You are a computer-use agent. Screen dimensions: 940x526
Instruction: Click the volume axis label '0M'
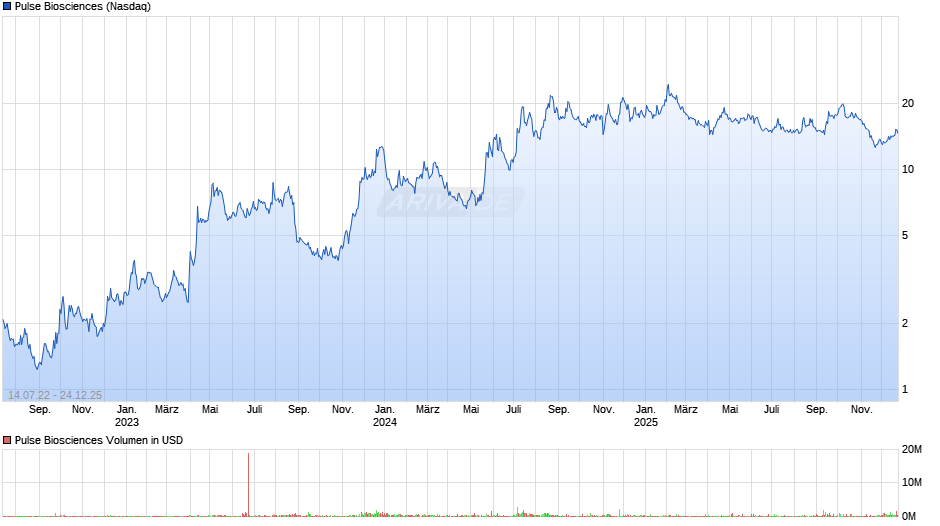[909, 516]
